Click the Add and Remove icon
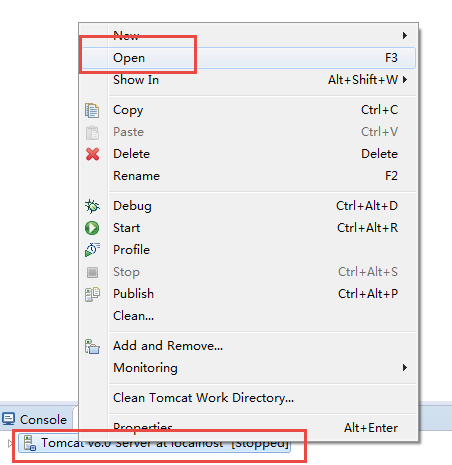 92,346
